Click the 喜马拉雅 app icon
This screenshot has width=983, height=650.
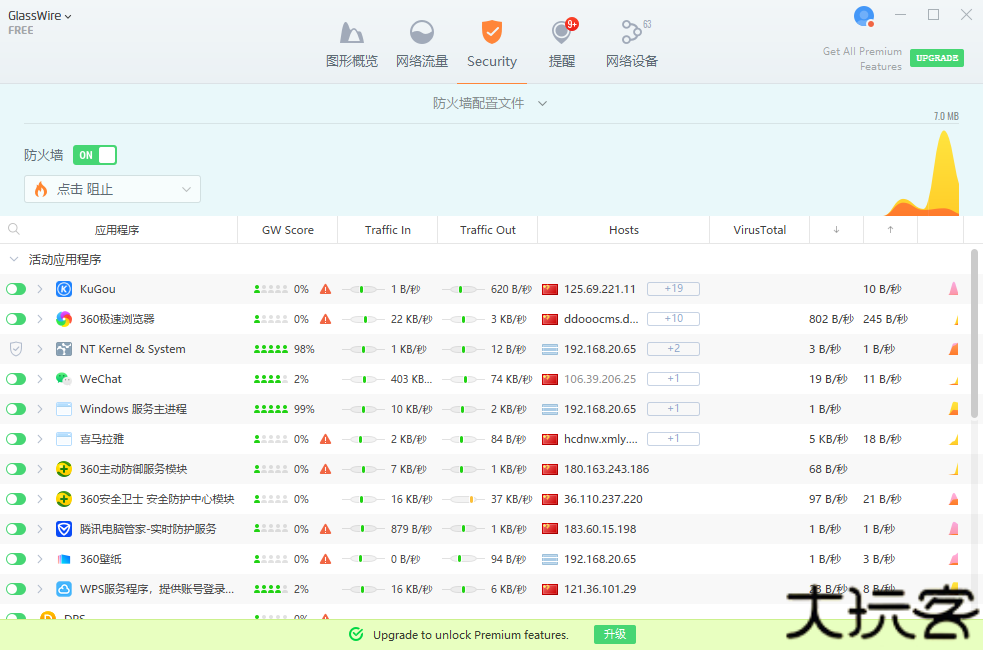64,439
